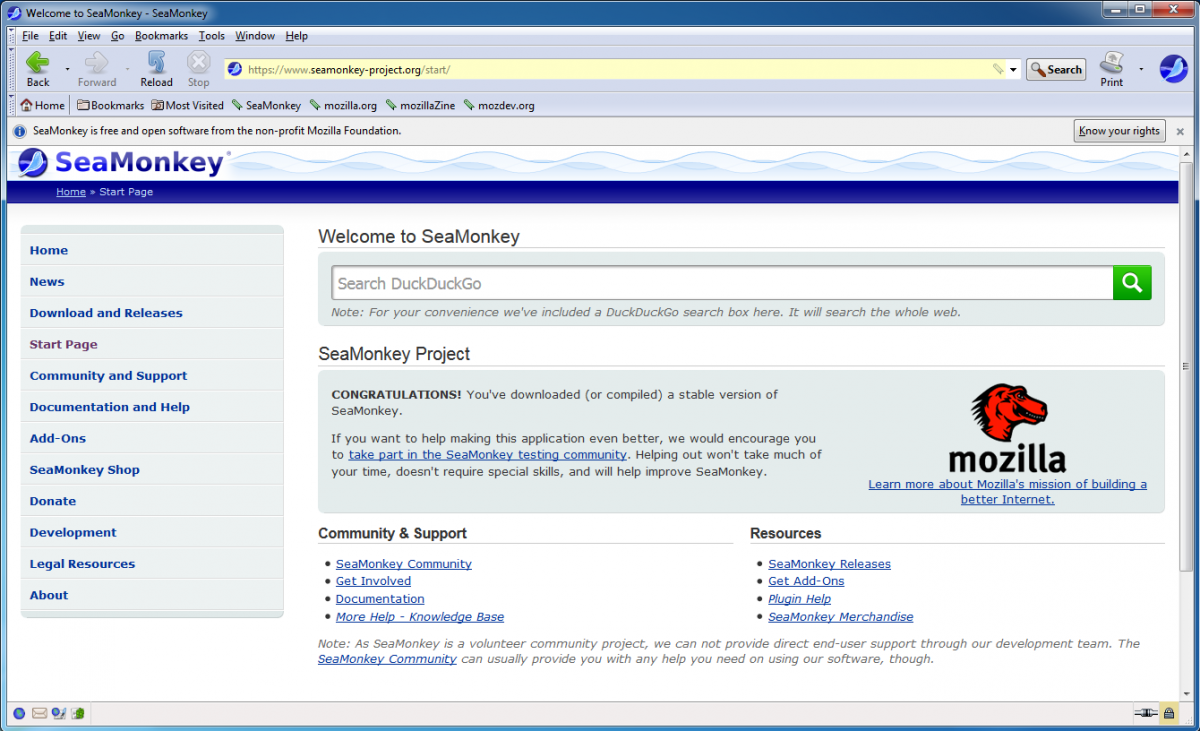Viewport: 1200px width, 731px height.
Task: Click the Print toolbar icon
Action: pos(1112,64)
